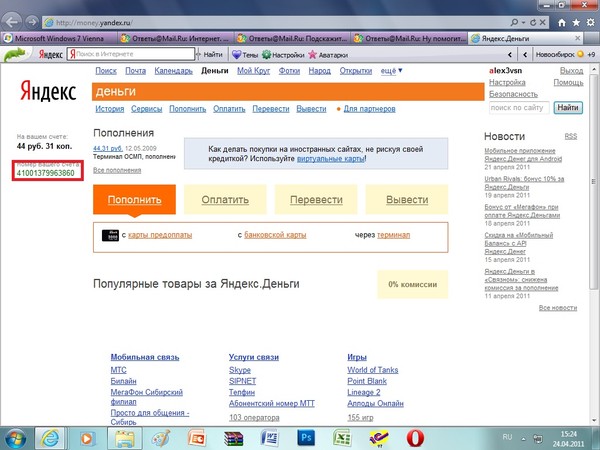Click the RU language indicator in tray

coord(507,437)
